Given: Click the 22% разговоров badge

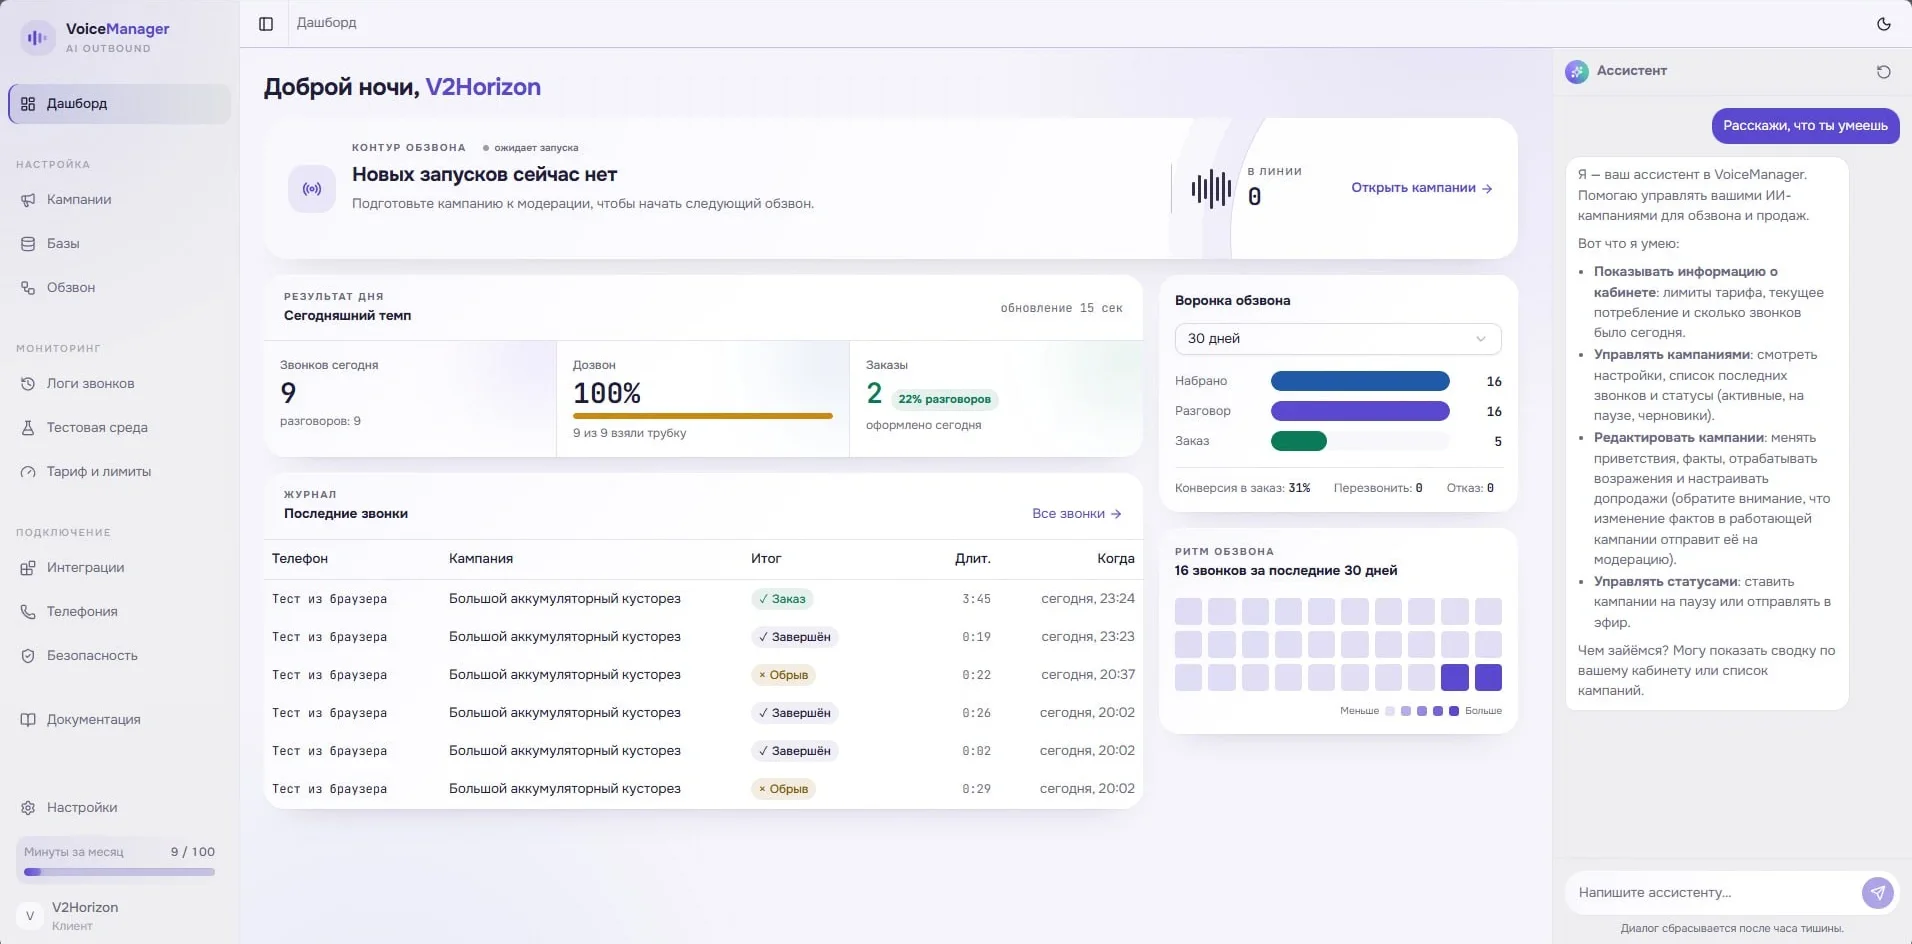Looking at the screenshot, I should tap(944, 399).
